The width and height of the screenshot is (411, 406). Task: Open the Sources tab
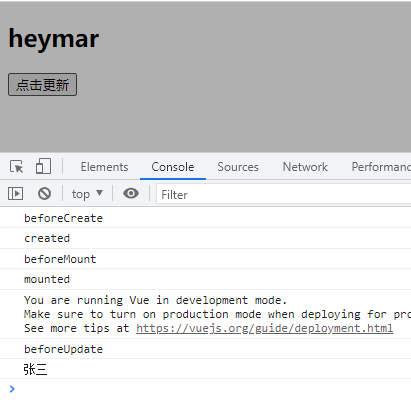click(238, 167)
